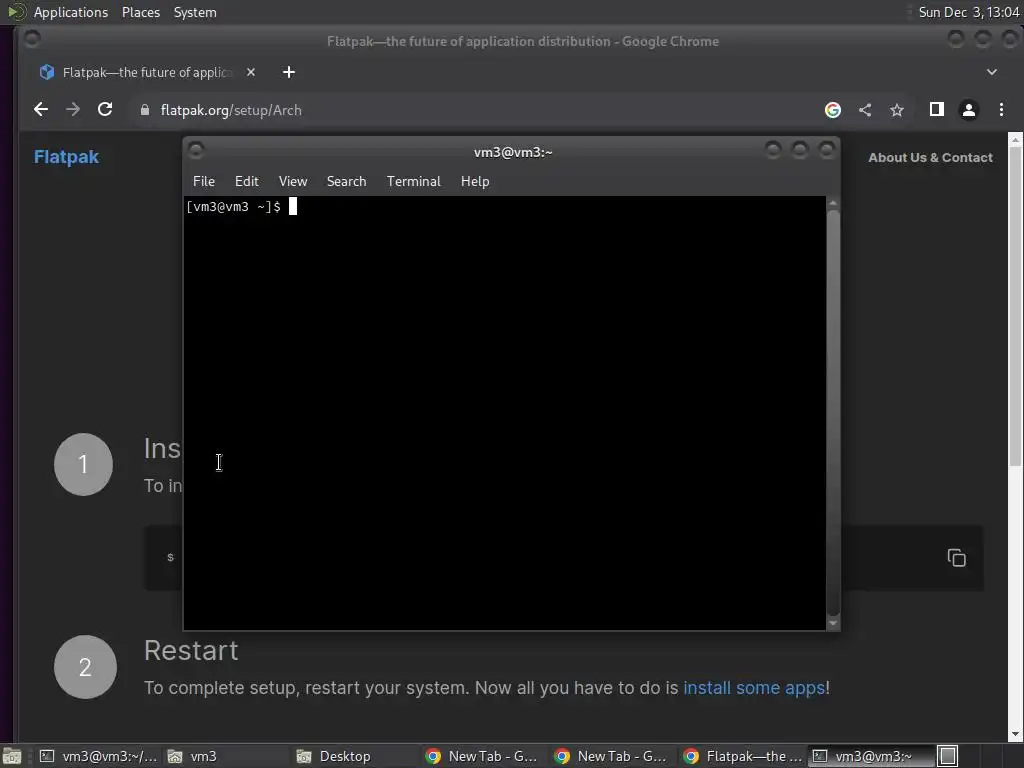Open About Us & Contact link
The height and width of the screenshot is (768, 1024).
(930, 157)
